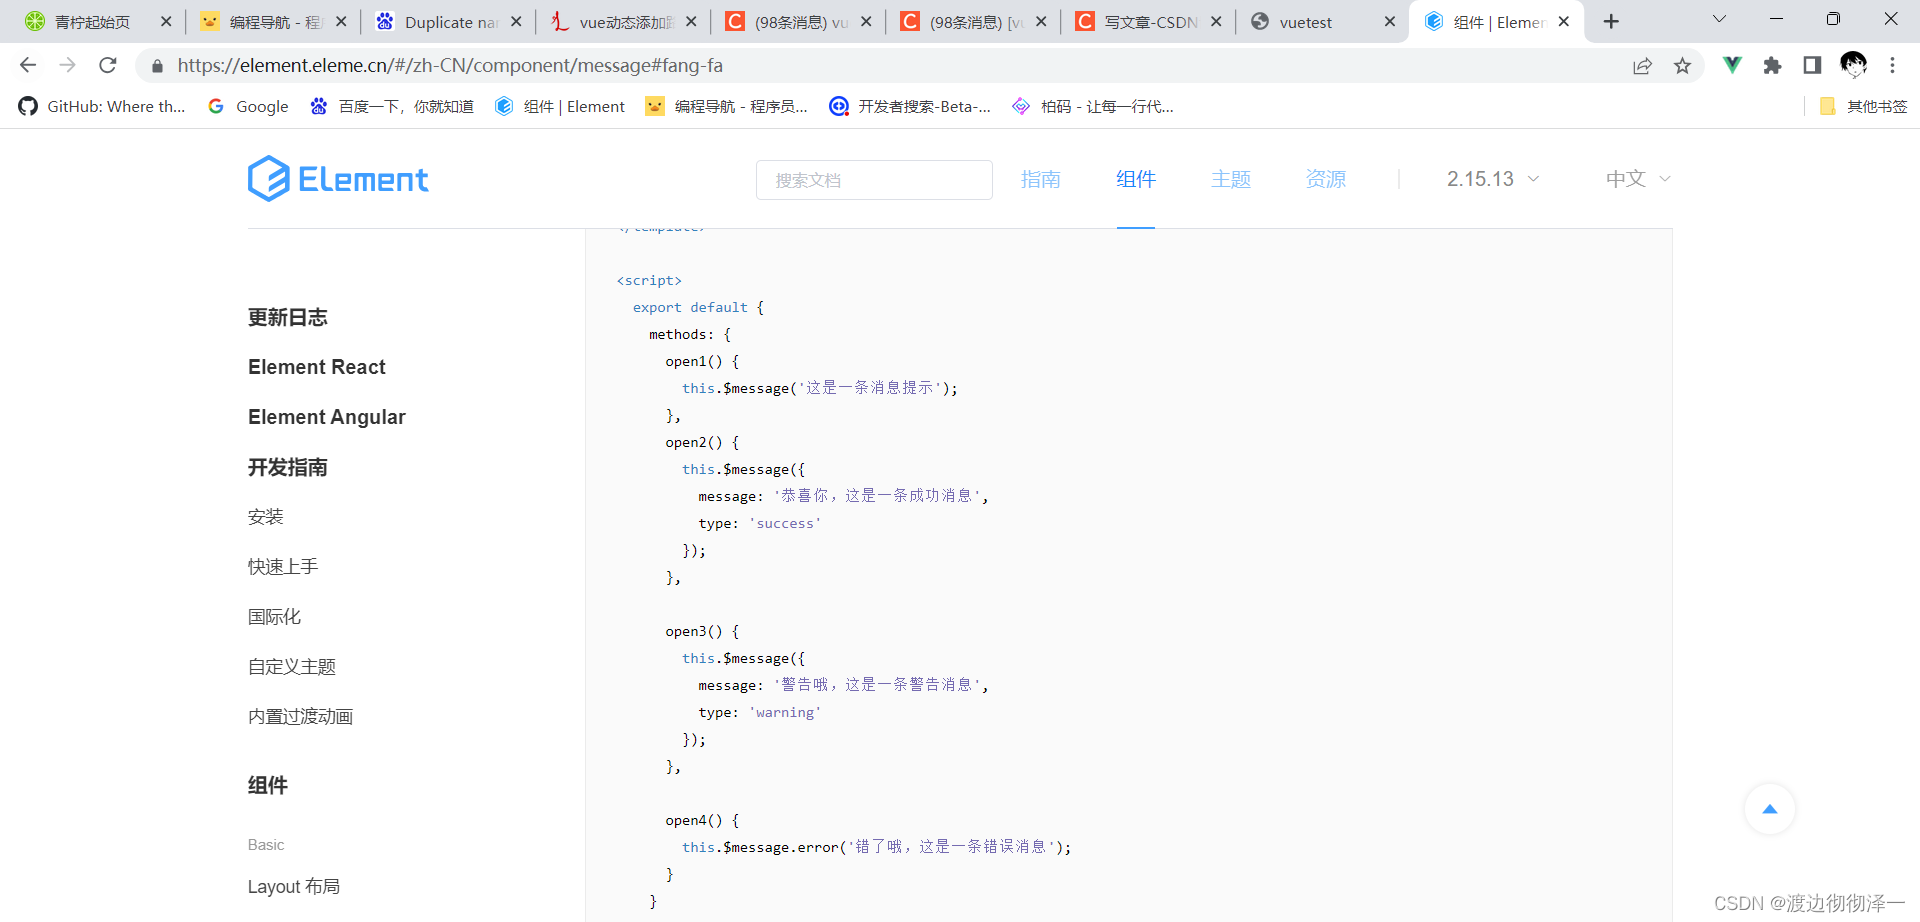Click the back-to-top arrow button
Viewport: 1920px width, 922px height.
point(1769,809)
